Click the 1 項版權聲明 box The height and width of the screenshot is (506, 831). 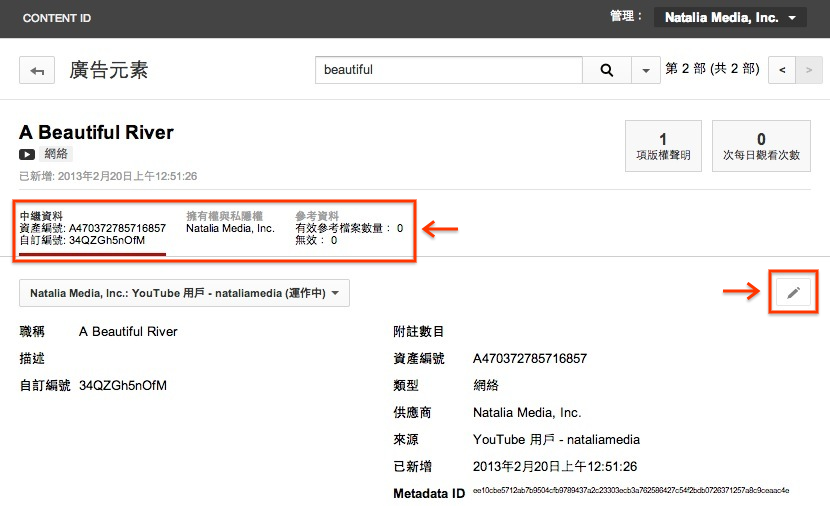pyautogui.click(x=663, y=146)
